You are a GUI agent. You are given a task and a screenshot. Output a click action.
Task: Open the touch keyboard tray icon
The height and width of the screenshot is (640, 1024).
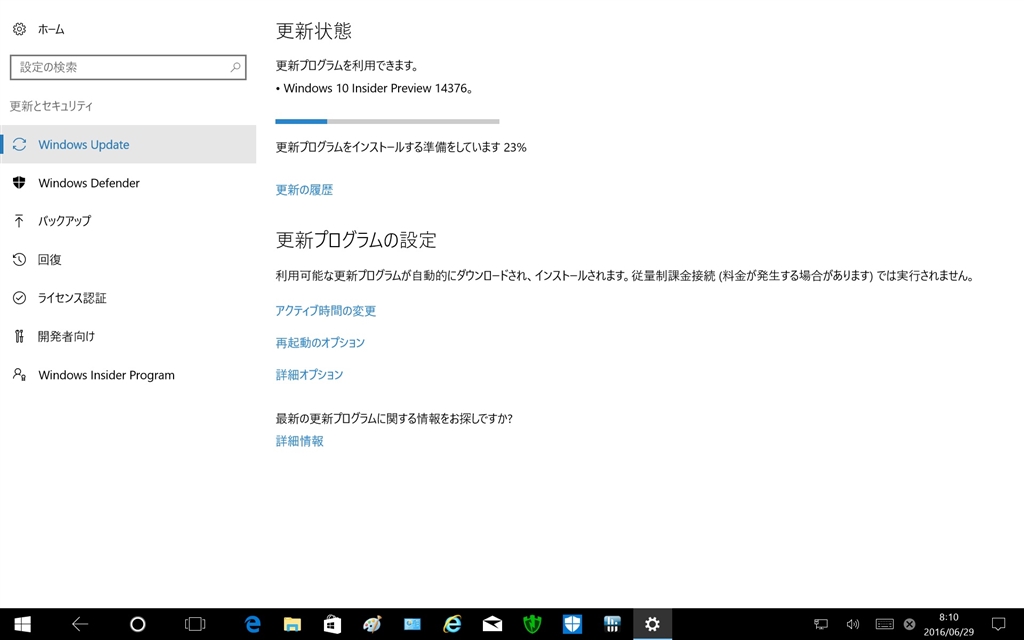pyautogui.click(x=884, y=624)
